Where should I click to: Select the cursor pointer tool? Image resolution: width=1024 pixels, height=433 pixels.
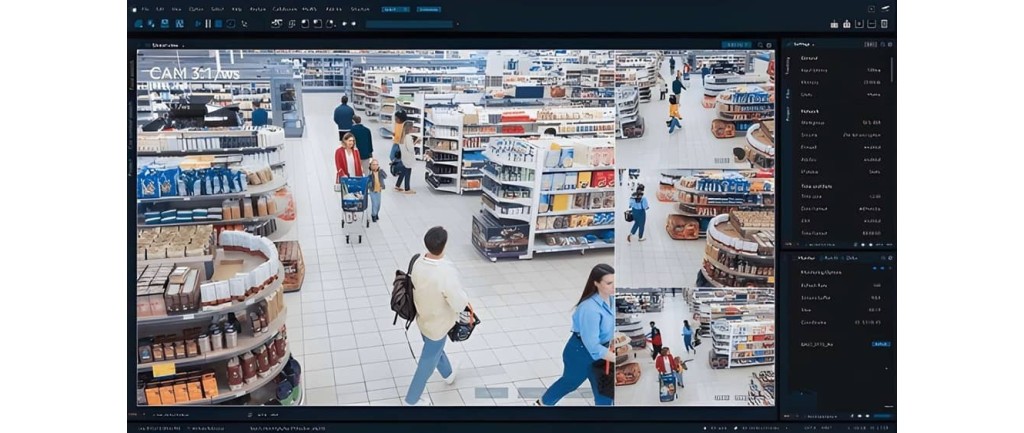coord(244,24)
